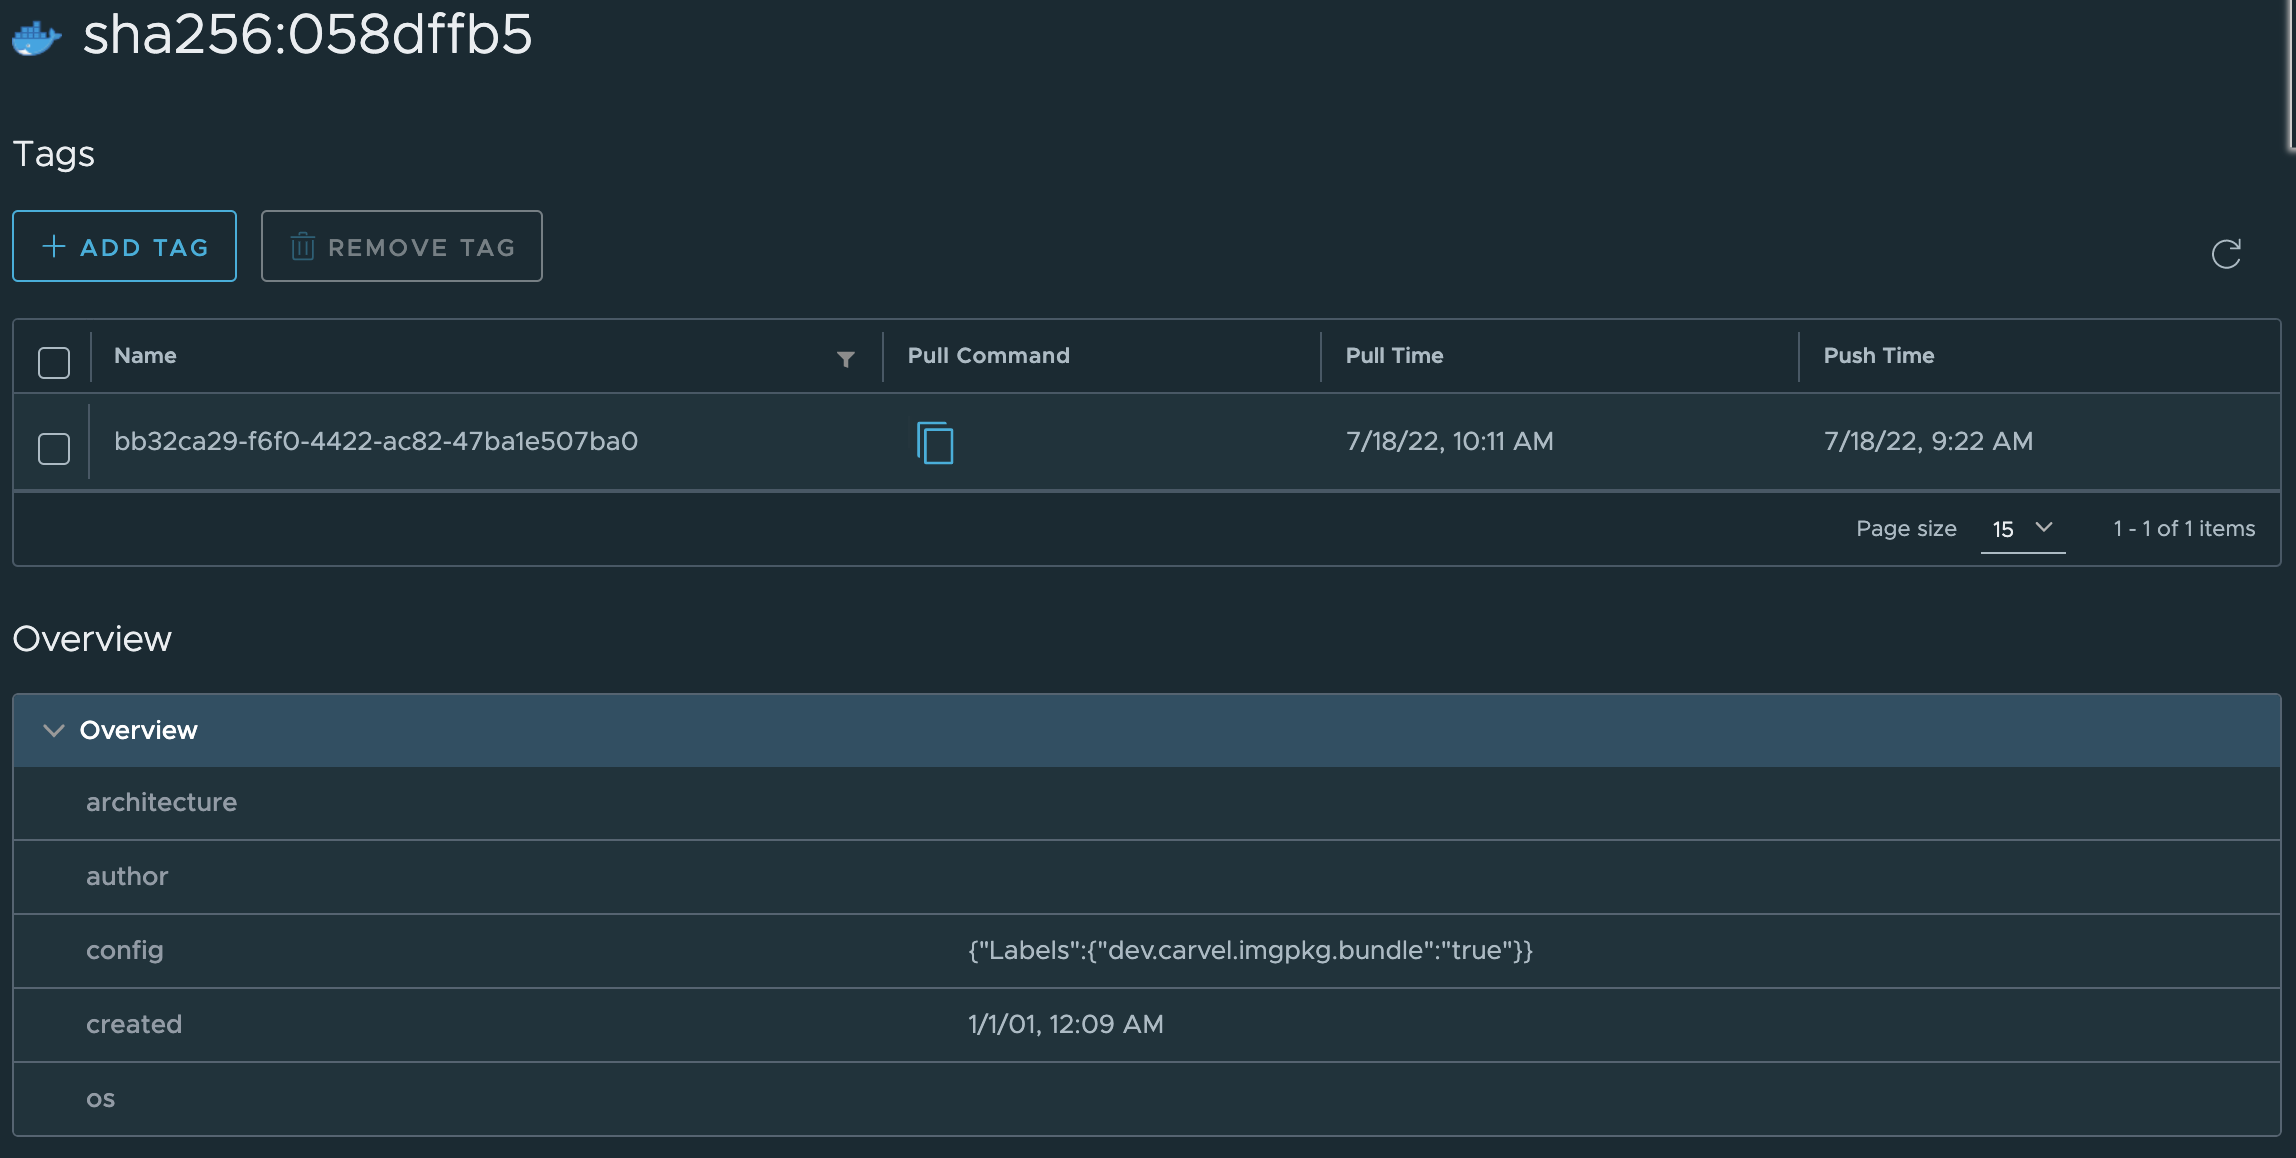Click the config row value showing carvel labels
The image size is (2296, 1158).
[x=1251, y=950]
